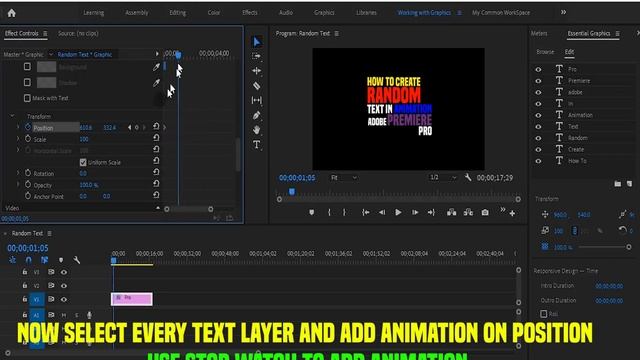Expand Scale property
Viewport: 640px width, 360px height.
pos(18,139)
